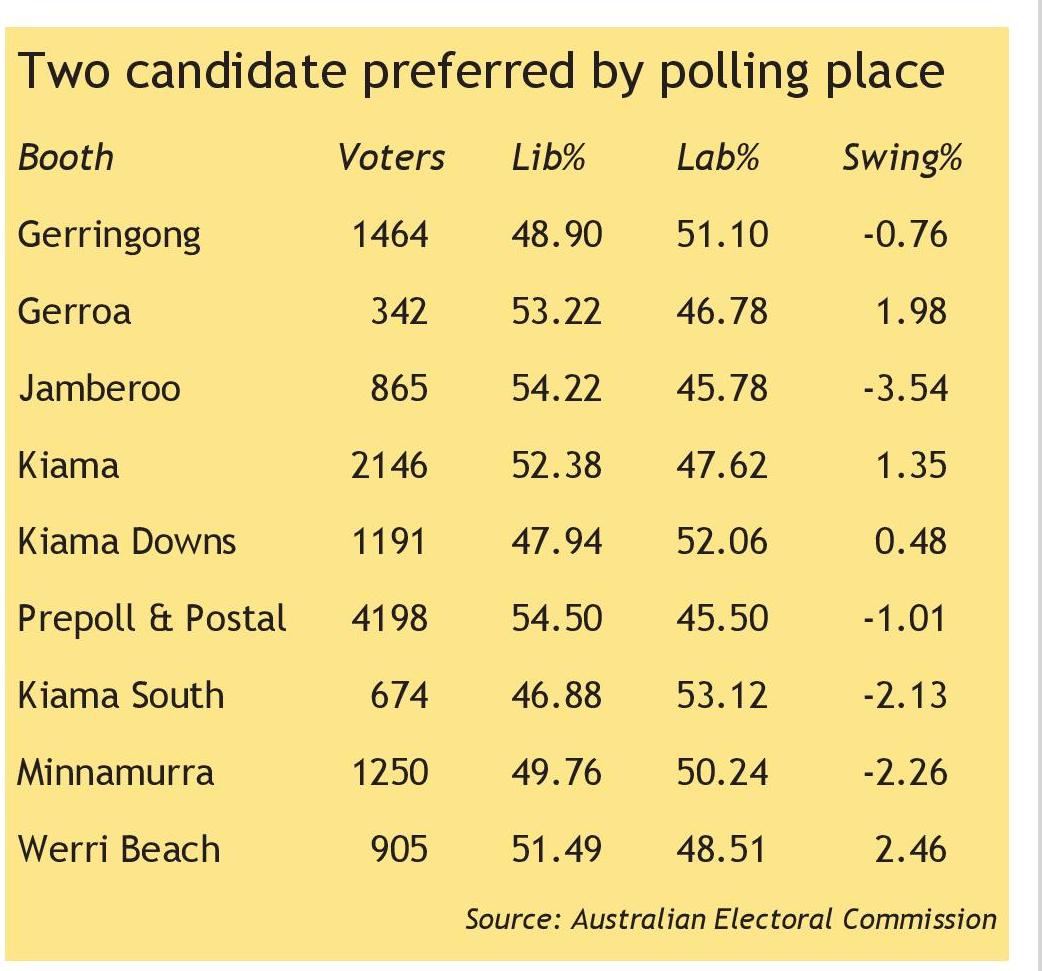This screenshot has width=1042, height=971.
Task: Select the Prepoll & Postal row label
Action: (x=152, y=619)
